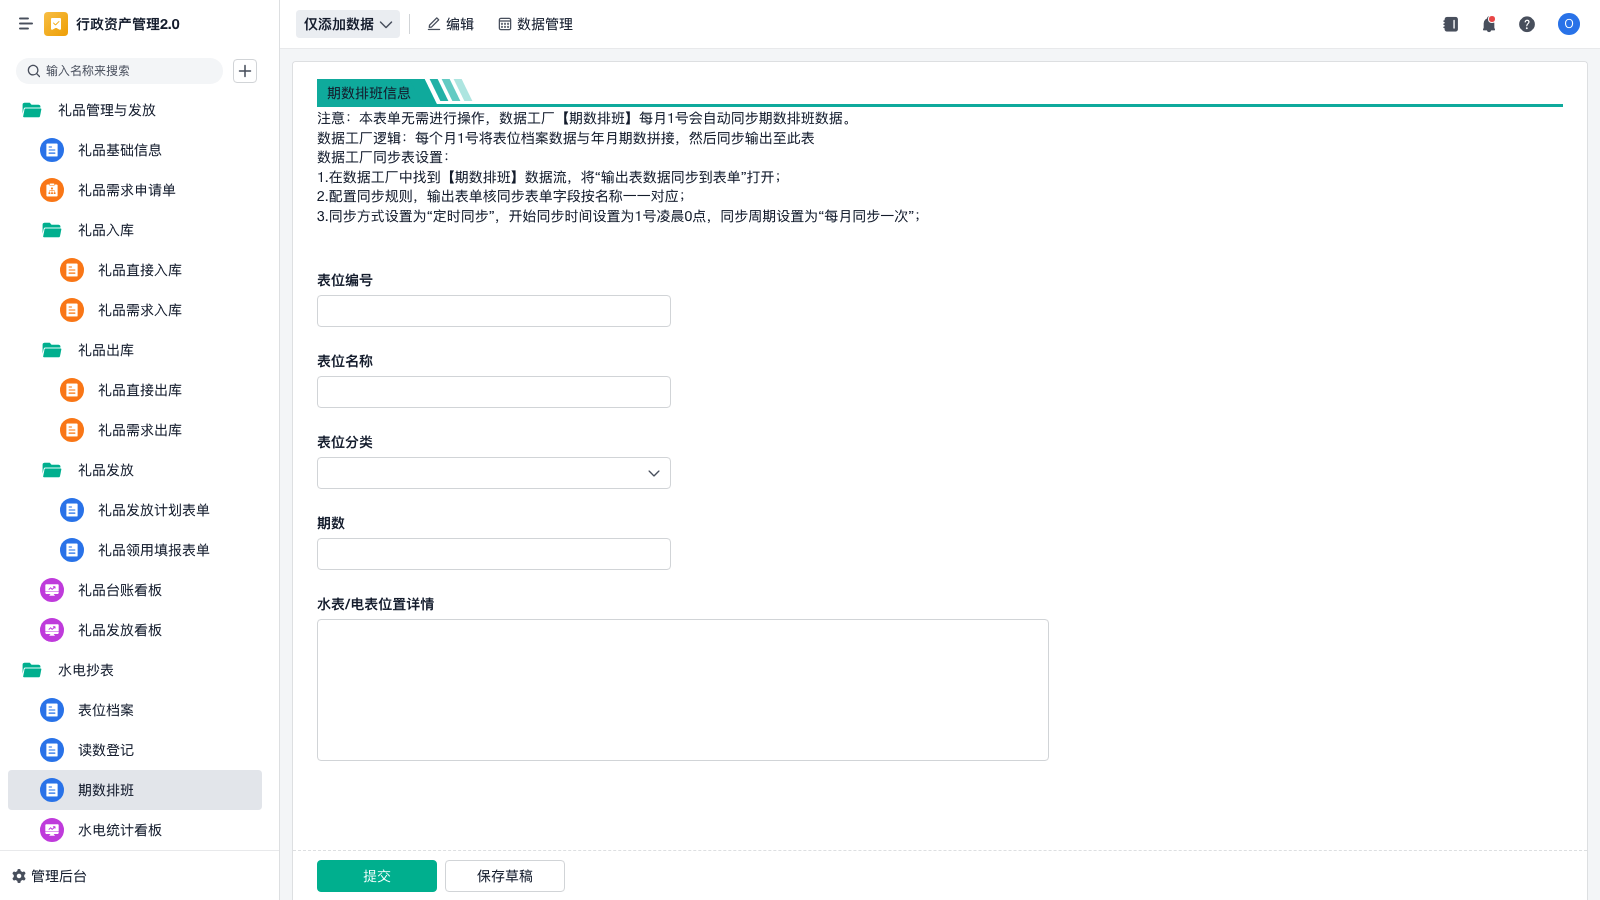Open the notebook icon in top bar
Screen dimensions: 1600x900
1450,24
